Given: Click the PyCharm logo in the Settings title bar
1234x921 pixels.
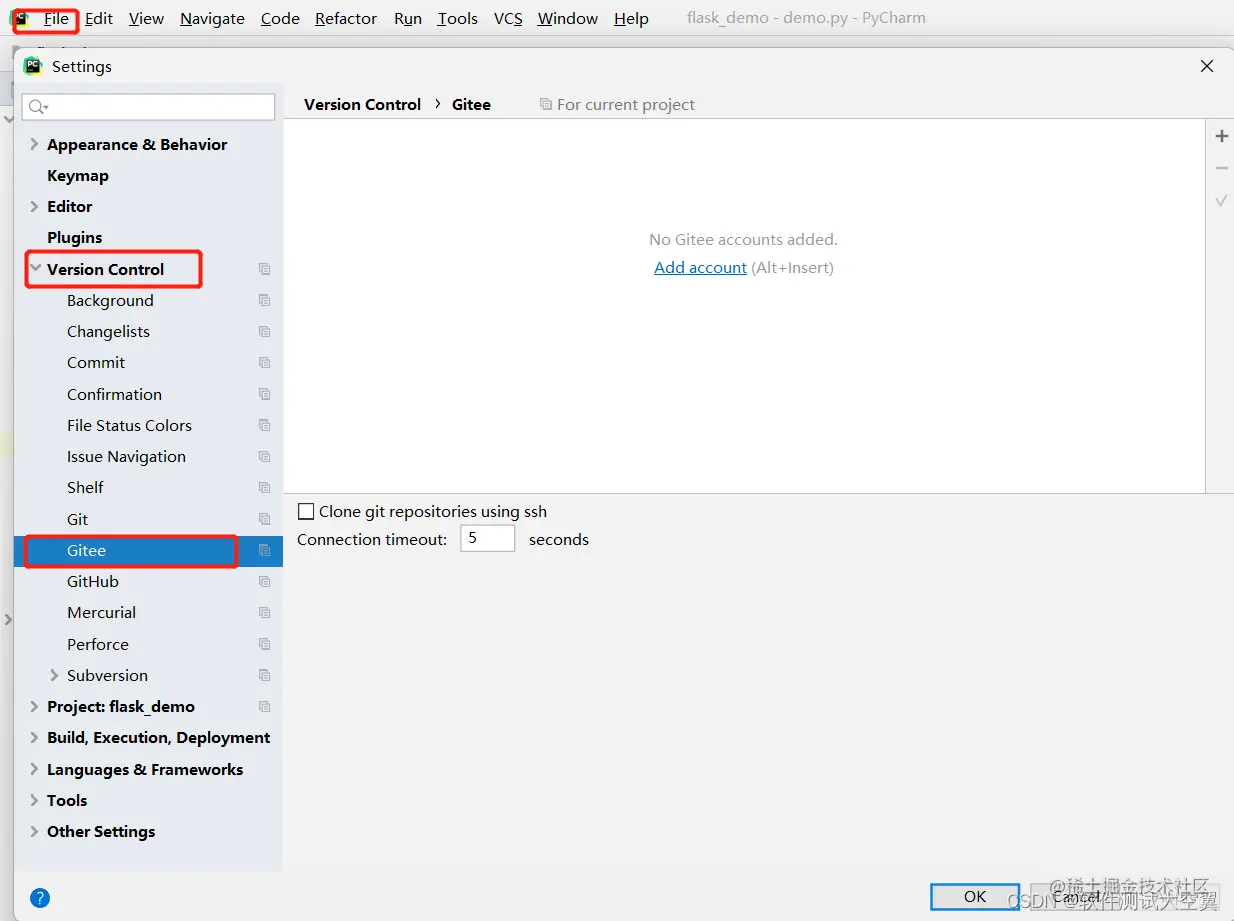Looking at the screenshot, I should 33,66.
